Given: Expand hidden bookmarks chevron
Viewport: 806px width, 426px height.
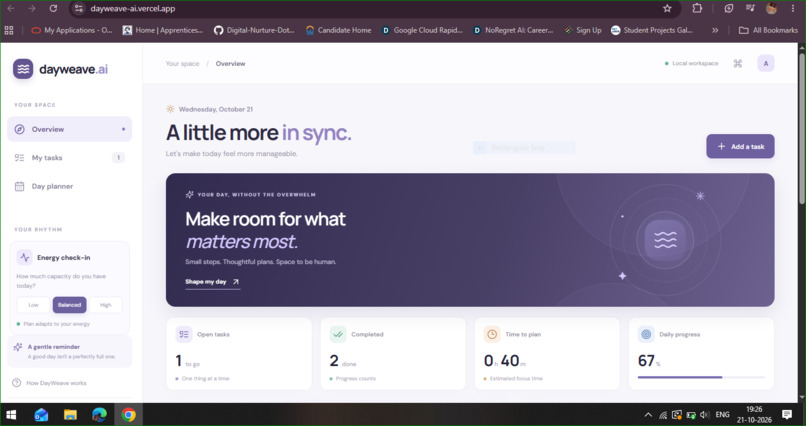Looking at the screenshot, I should 715,30.
